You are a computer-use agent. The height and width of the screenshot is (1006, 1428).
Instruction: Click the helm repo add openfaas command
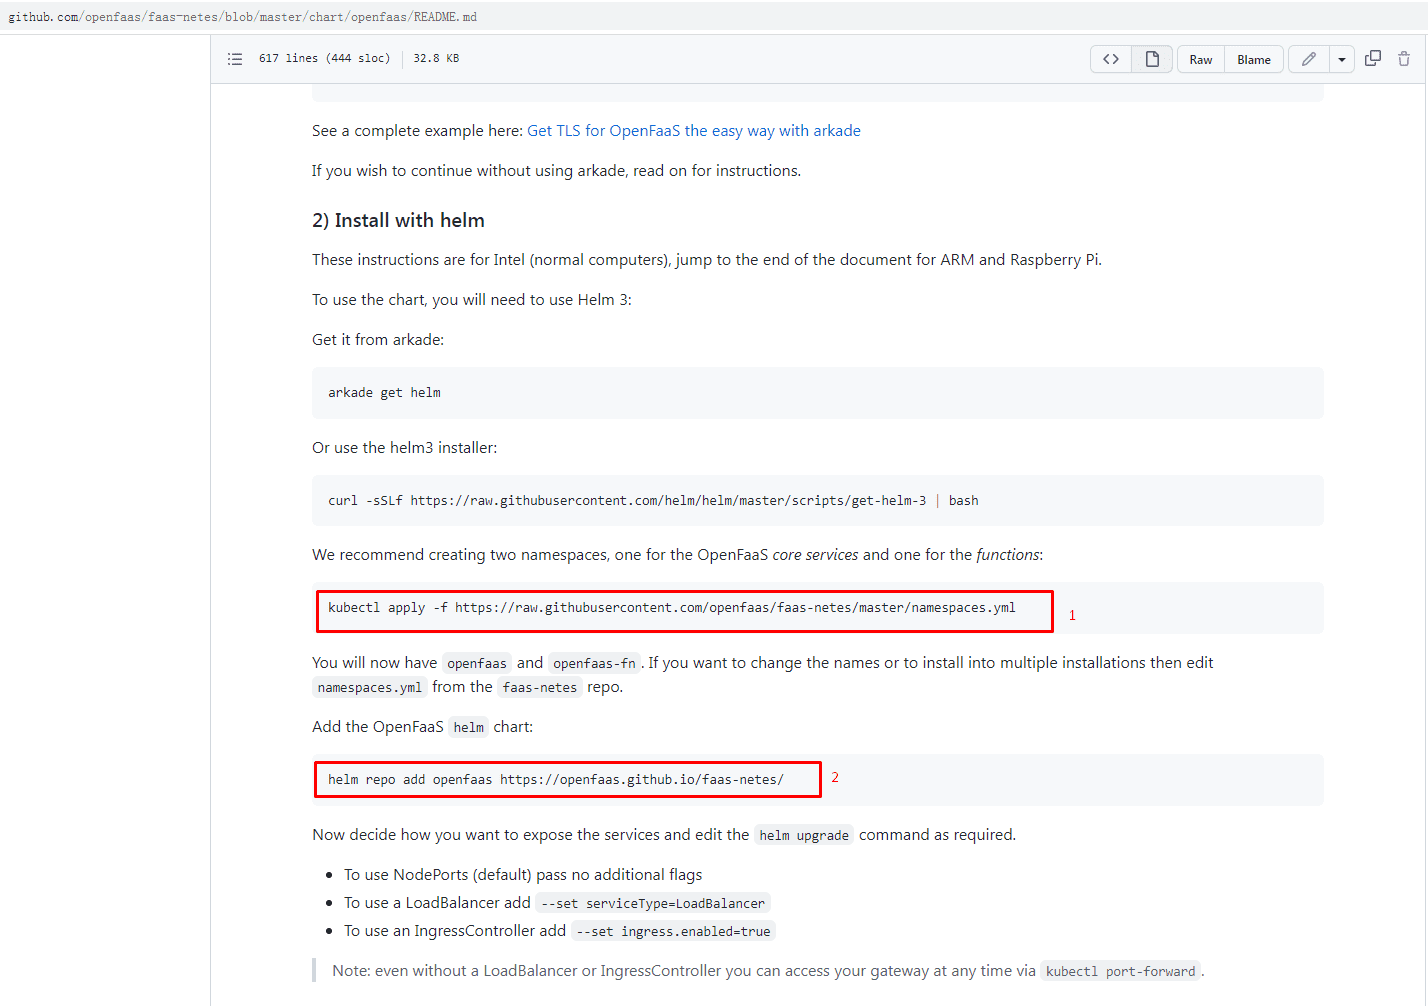(556, 780)
